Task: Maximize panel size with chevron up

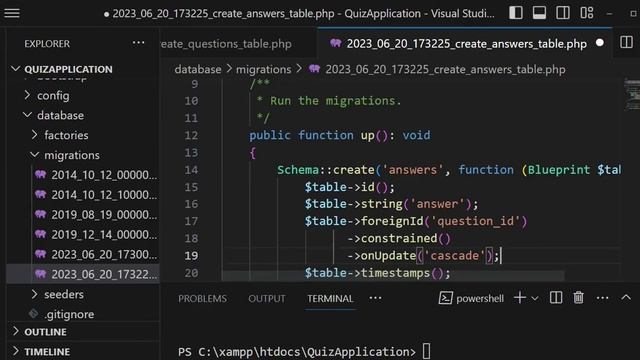Action: pyautogui.click(x=626, y=298)
